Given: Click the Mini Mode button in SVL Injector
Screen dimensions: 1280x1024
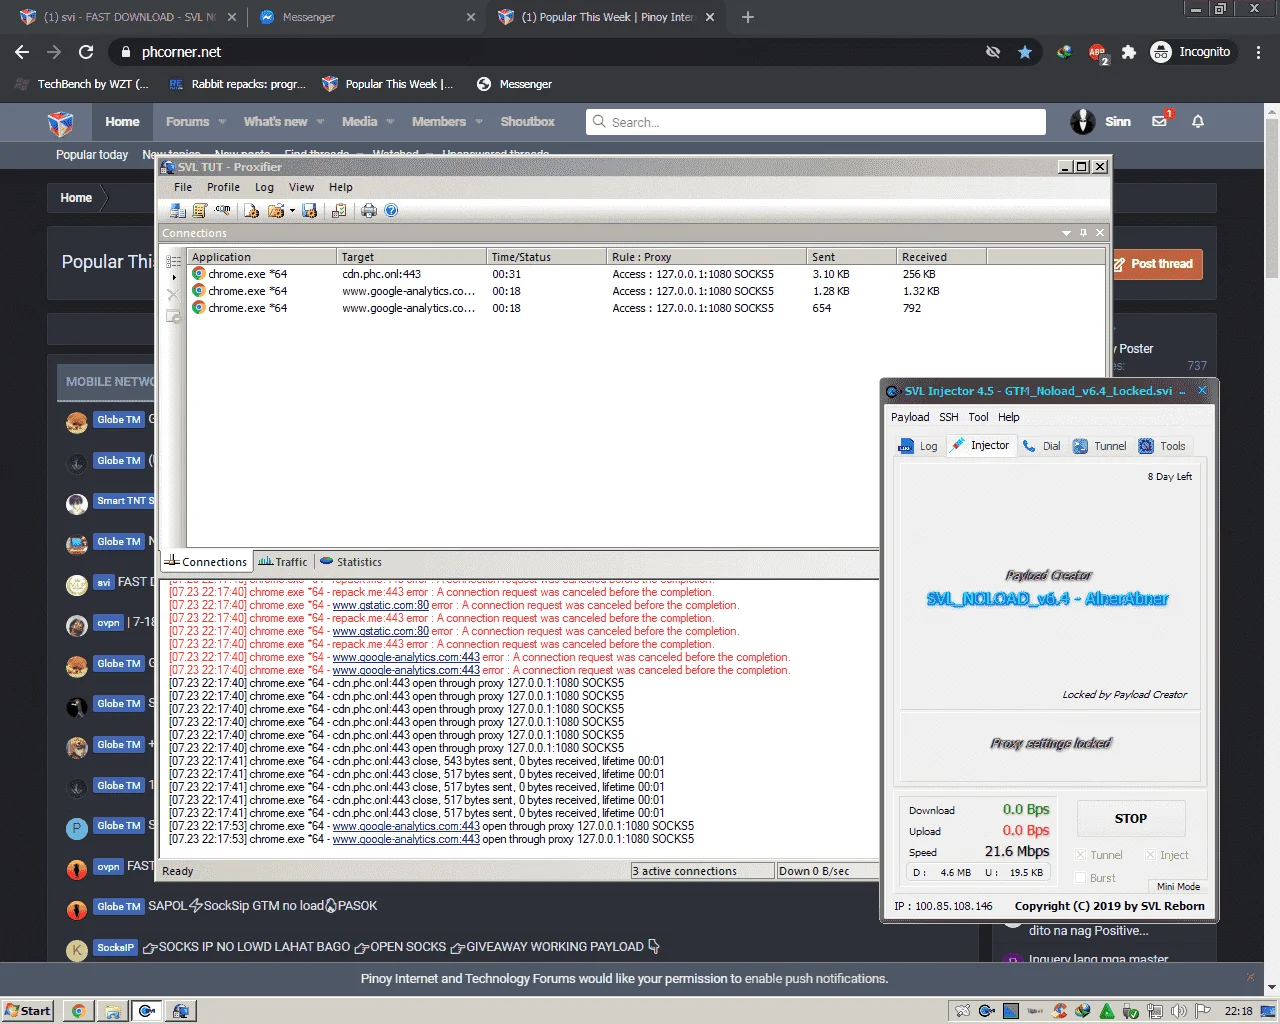Looking at the screenshot, I should click(x=1178, y=886).
